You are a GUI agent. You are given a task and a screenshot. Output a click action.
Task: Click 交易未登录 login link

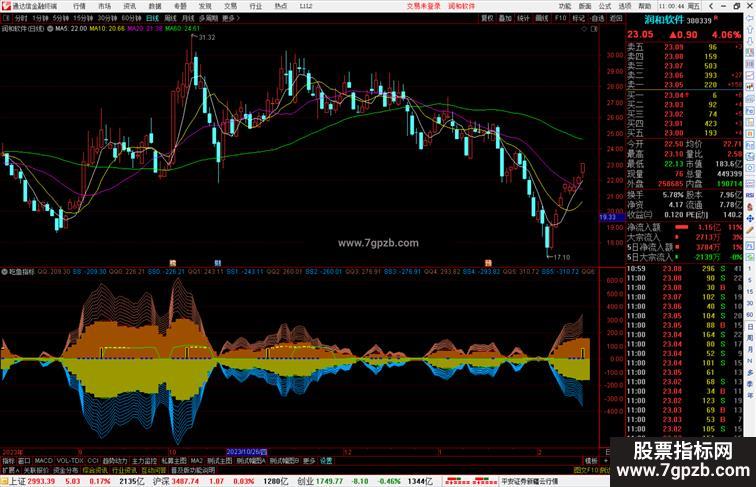(424, 6)
